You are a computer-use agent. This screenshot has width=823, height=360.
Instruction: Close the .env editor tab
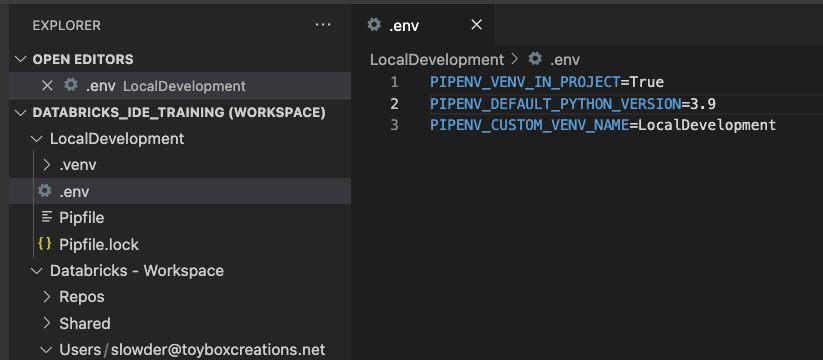point(476,25)
